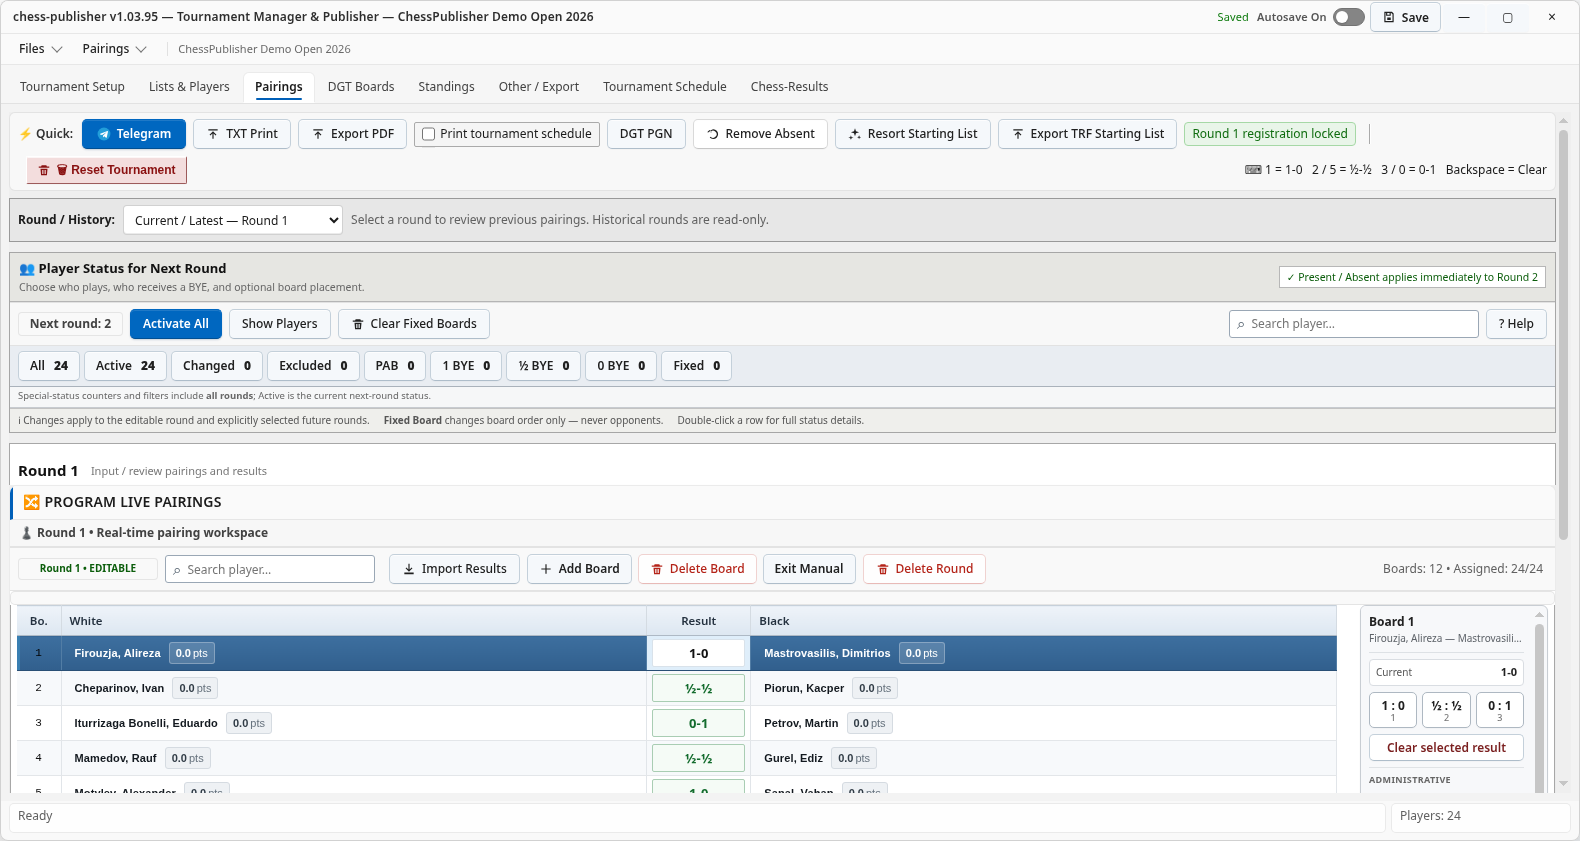Switch to the Tournament Setup tab
The height and width of the screenshot is (841, 1580).
(72, 87)
